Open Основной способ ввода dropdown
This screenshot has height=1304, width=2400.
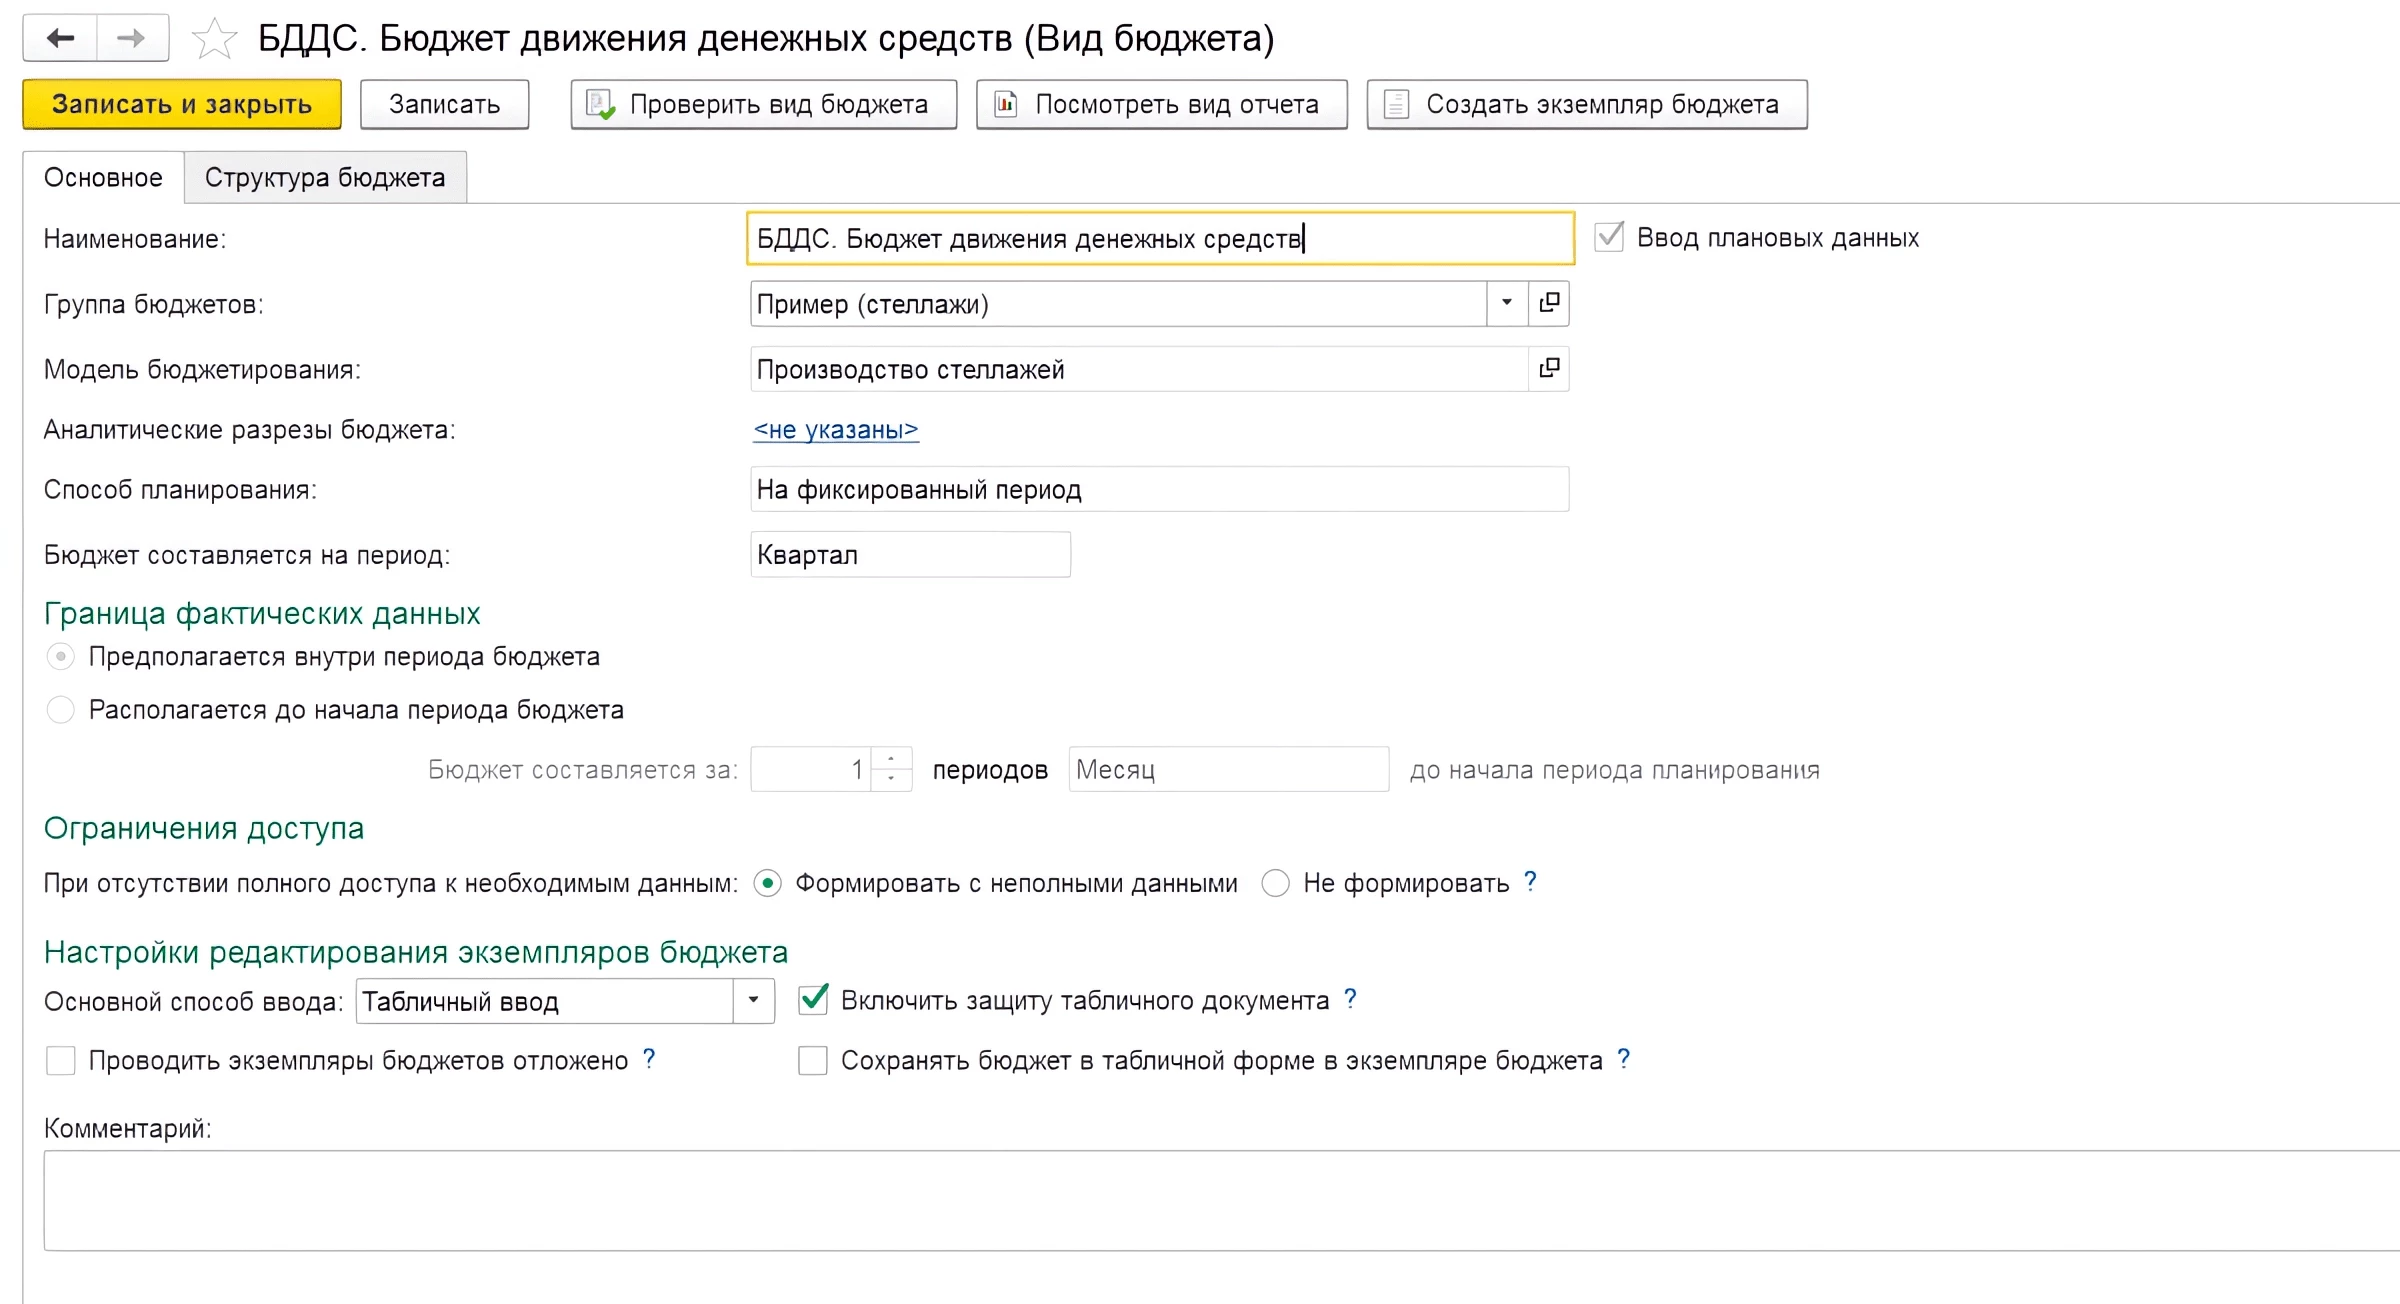753,1000
